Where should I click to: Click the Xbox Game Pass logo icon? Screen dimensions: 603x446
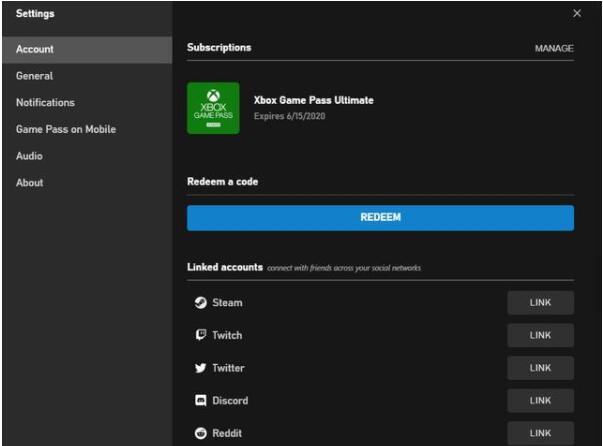pos(213,108)
